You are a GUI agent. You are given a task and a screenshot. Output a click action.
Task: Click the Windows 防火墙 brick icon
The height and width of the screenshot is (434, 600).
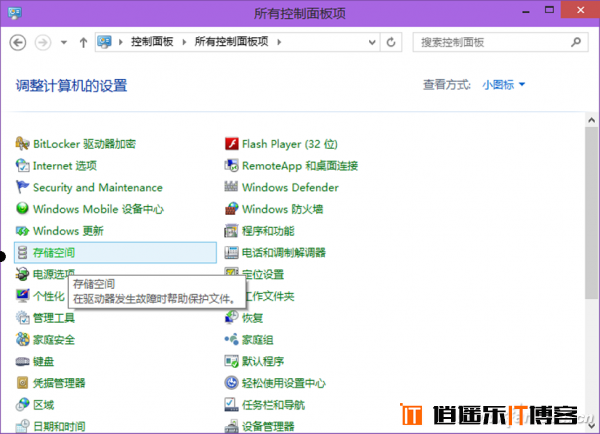[x=231, y=209]
